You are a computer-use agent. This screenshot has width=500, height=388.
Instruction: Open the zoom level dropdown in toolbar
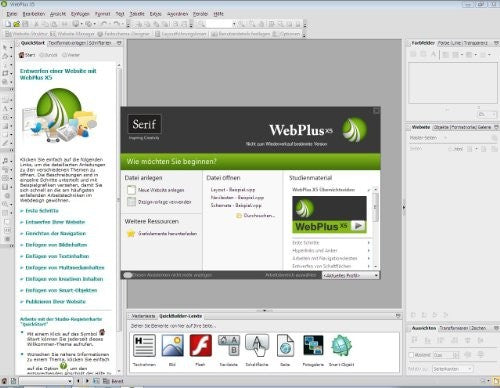[234, 24]
